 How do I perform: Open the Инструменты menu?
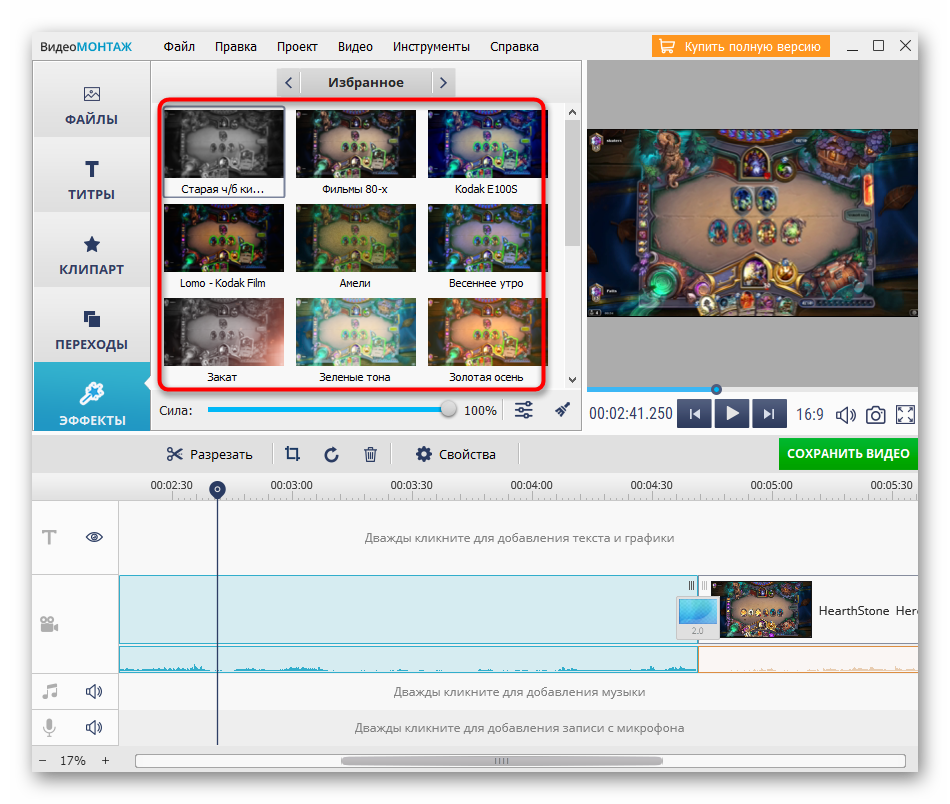tap(431, 46)
